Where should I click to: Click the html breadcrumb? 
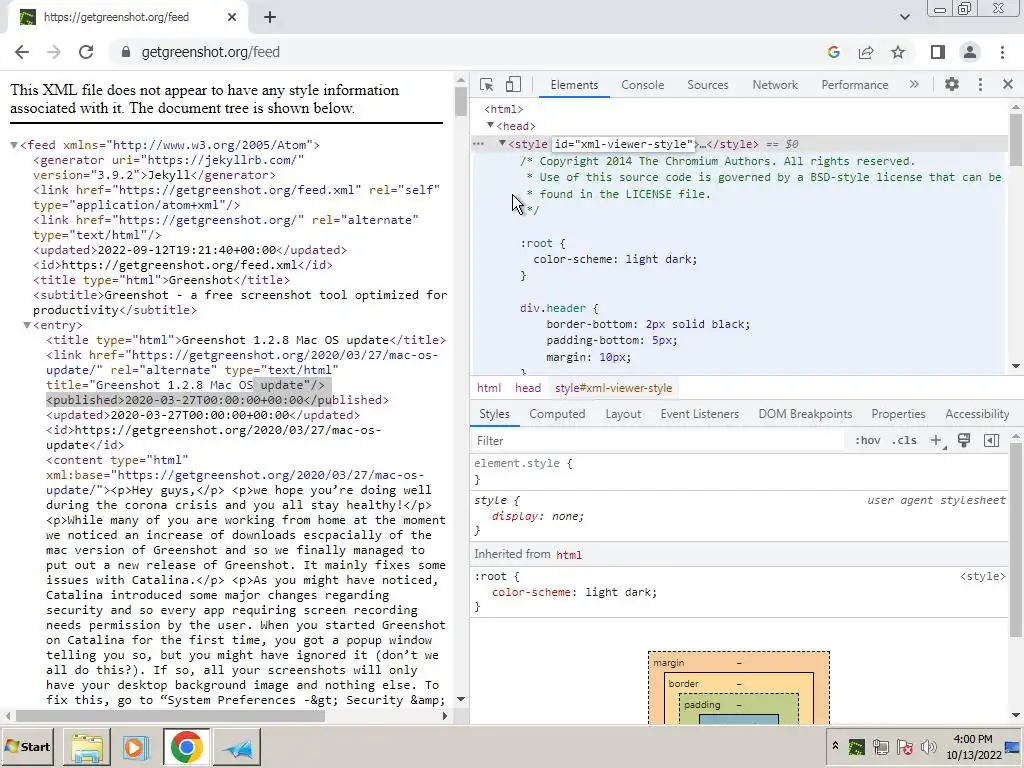[x=488, y=388]
